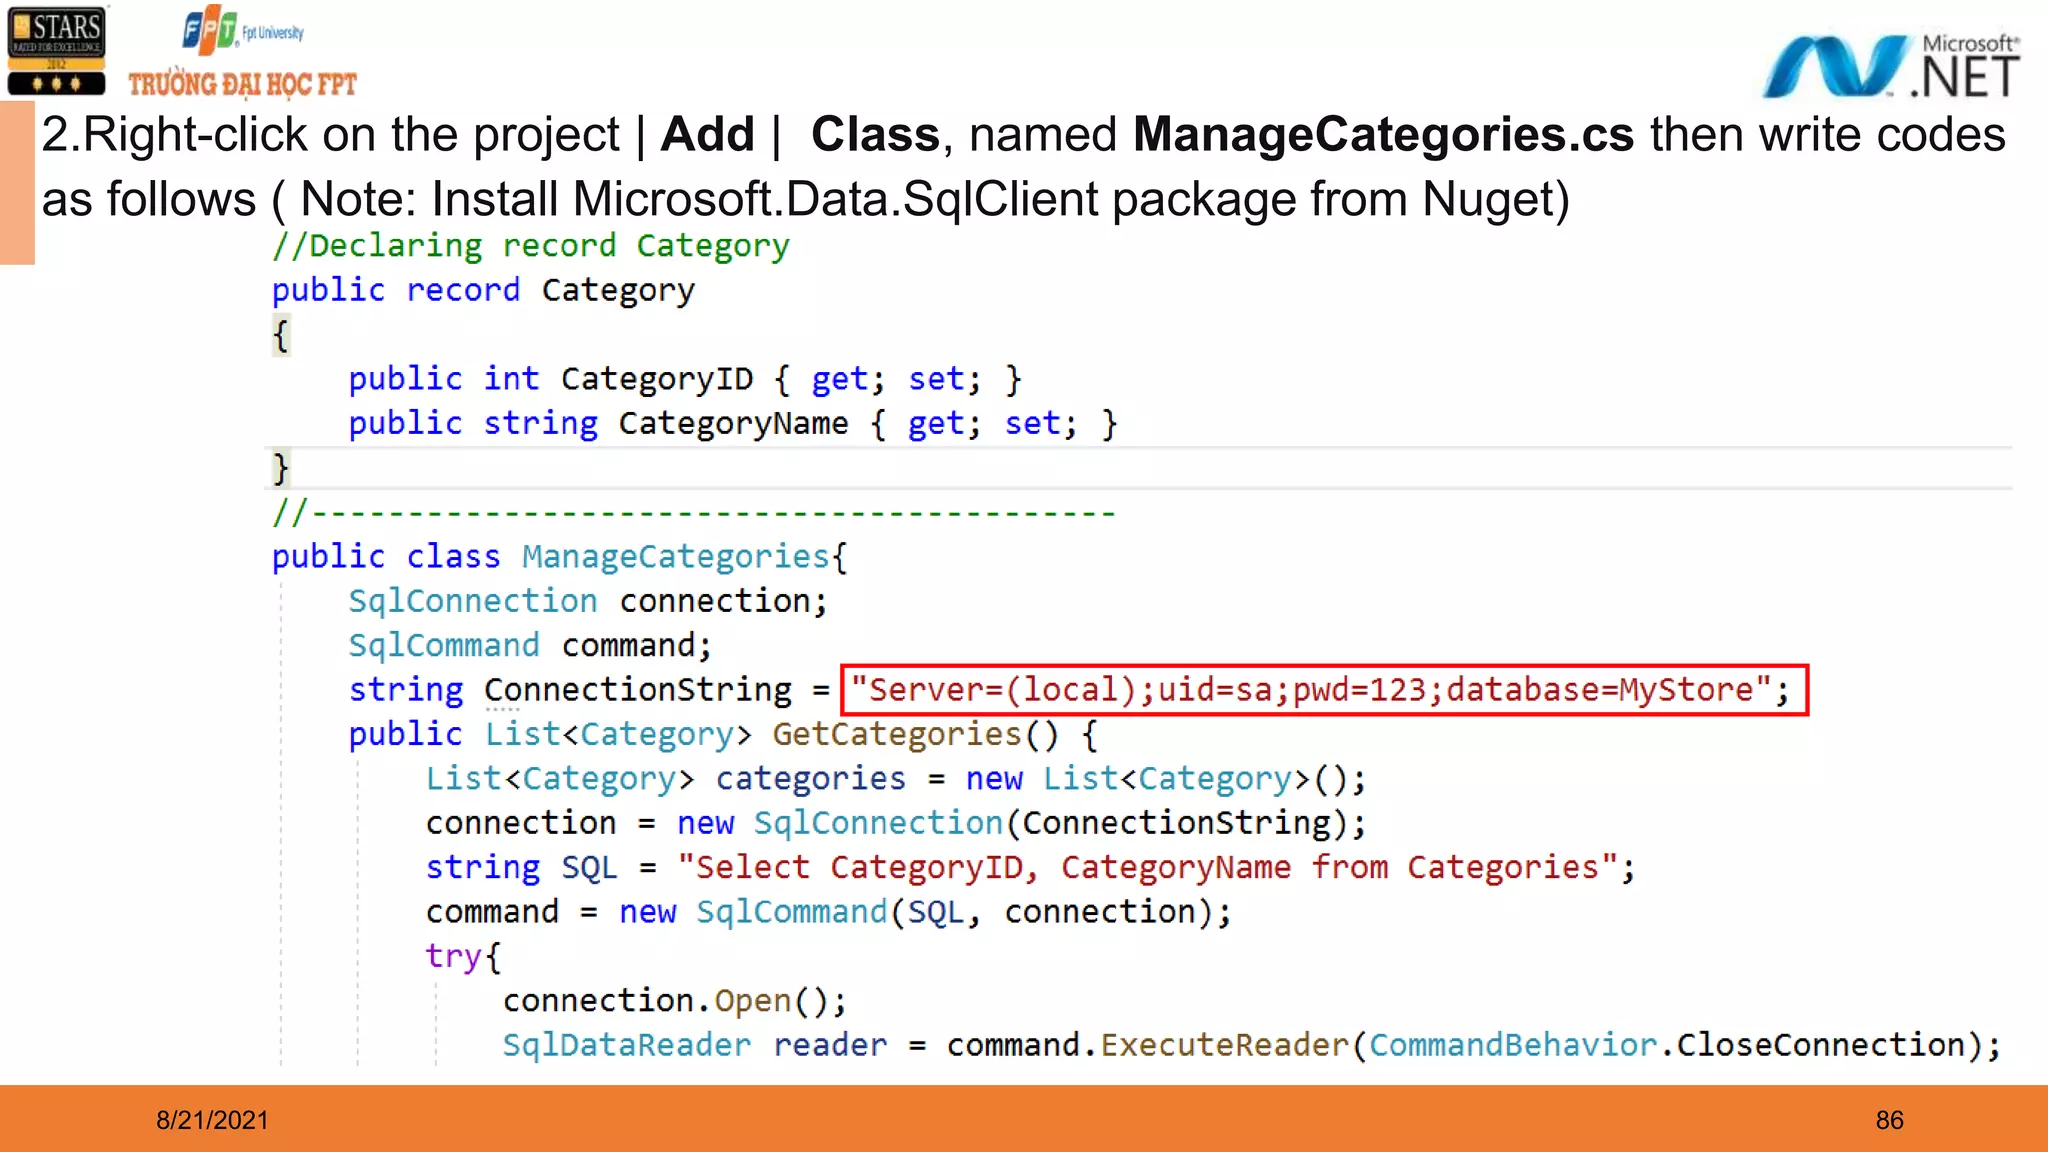The height and width of the screenshot is (1152, 2048).
Task: Click the 'new SqlCommand(SQL, connection)' line
Action: click(829, 912)
